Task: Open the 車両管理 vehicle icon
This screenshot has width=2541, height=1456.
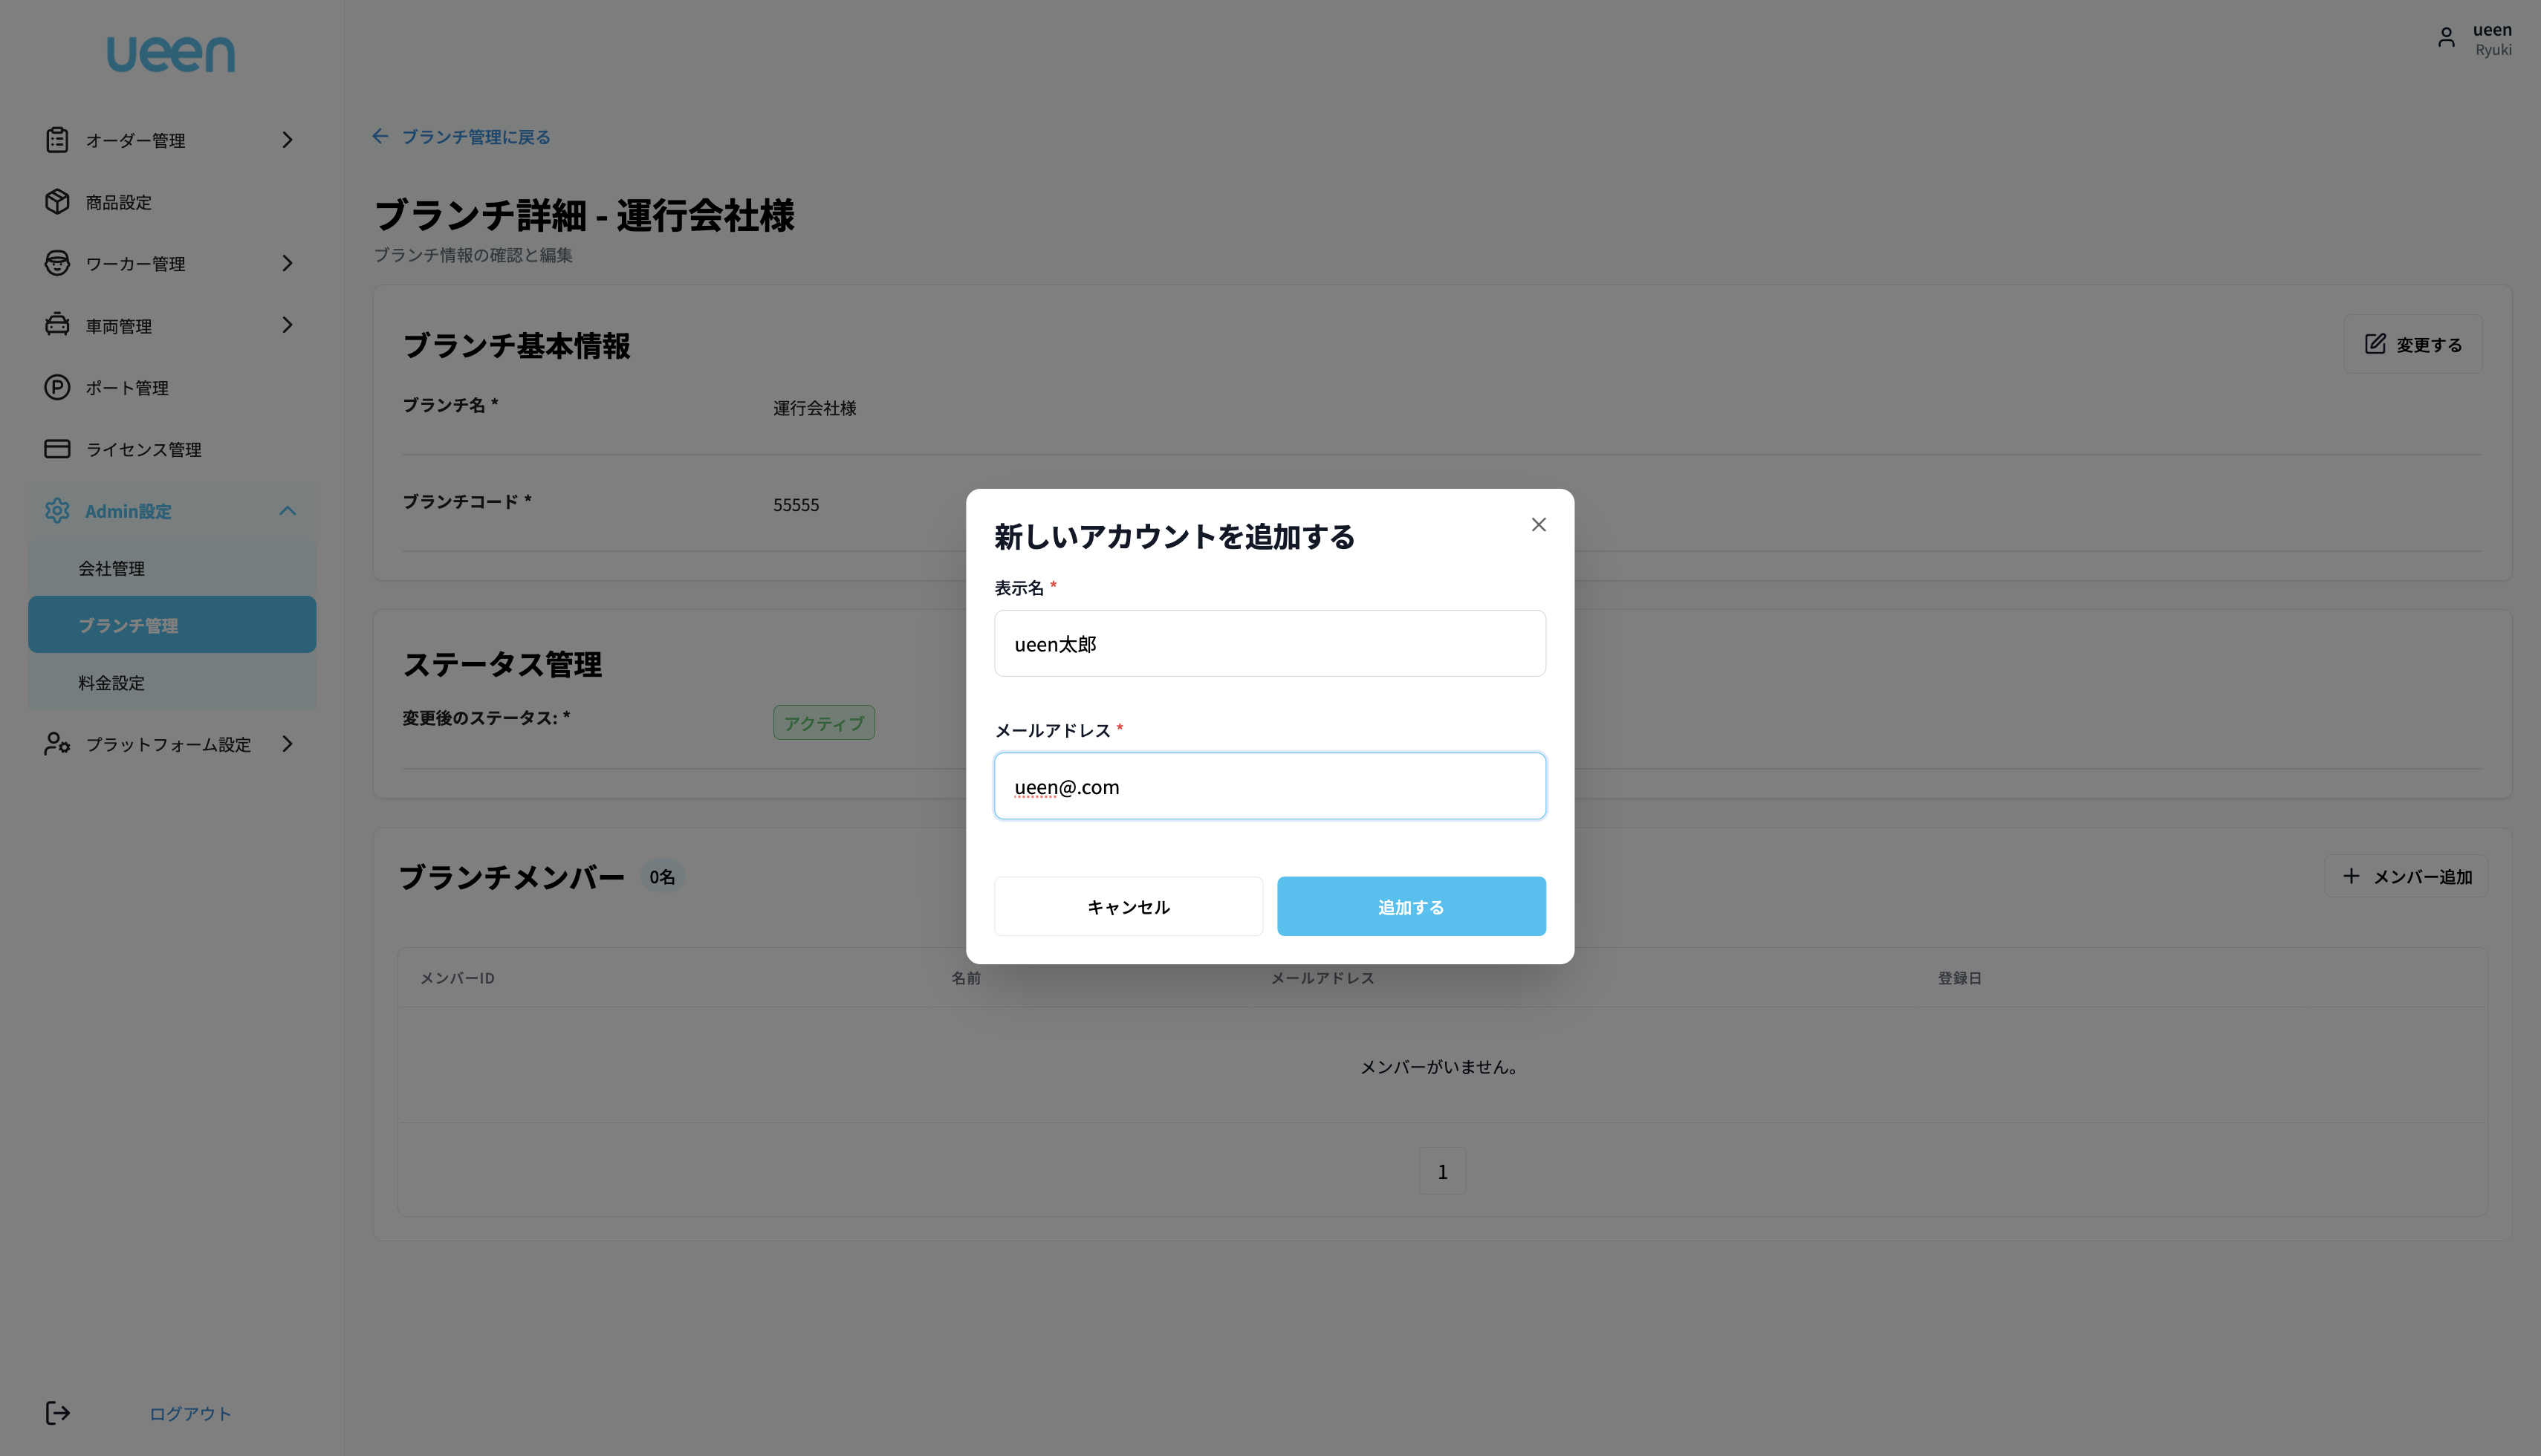Action: (x=57, y=325)
